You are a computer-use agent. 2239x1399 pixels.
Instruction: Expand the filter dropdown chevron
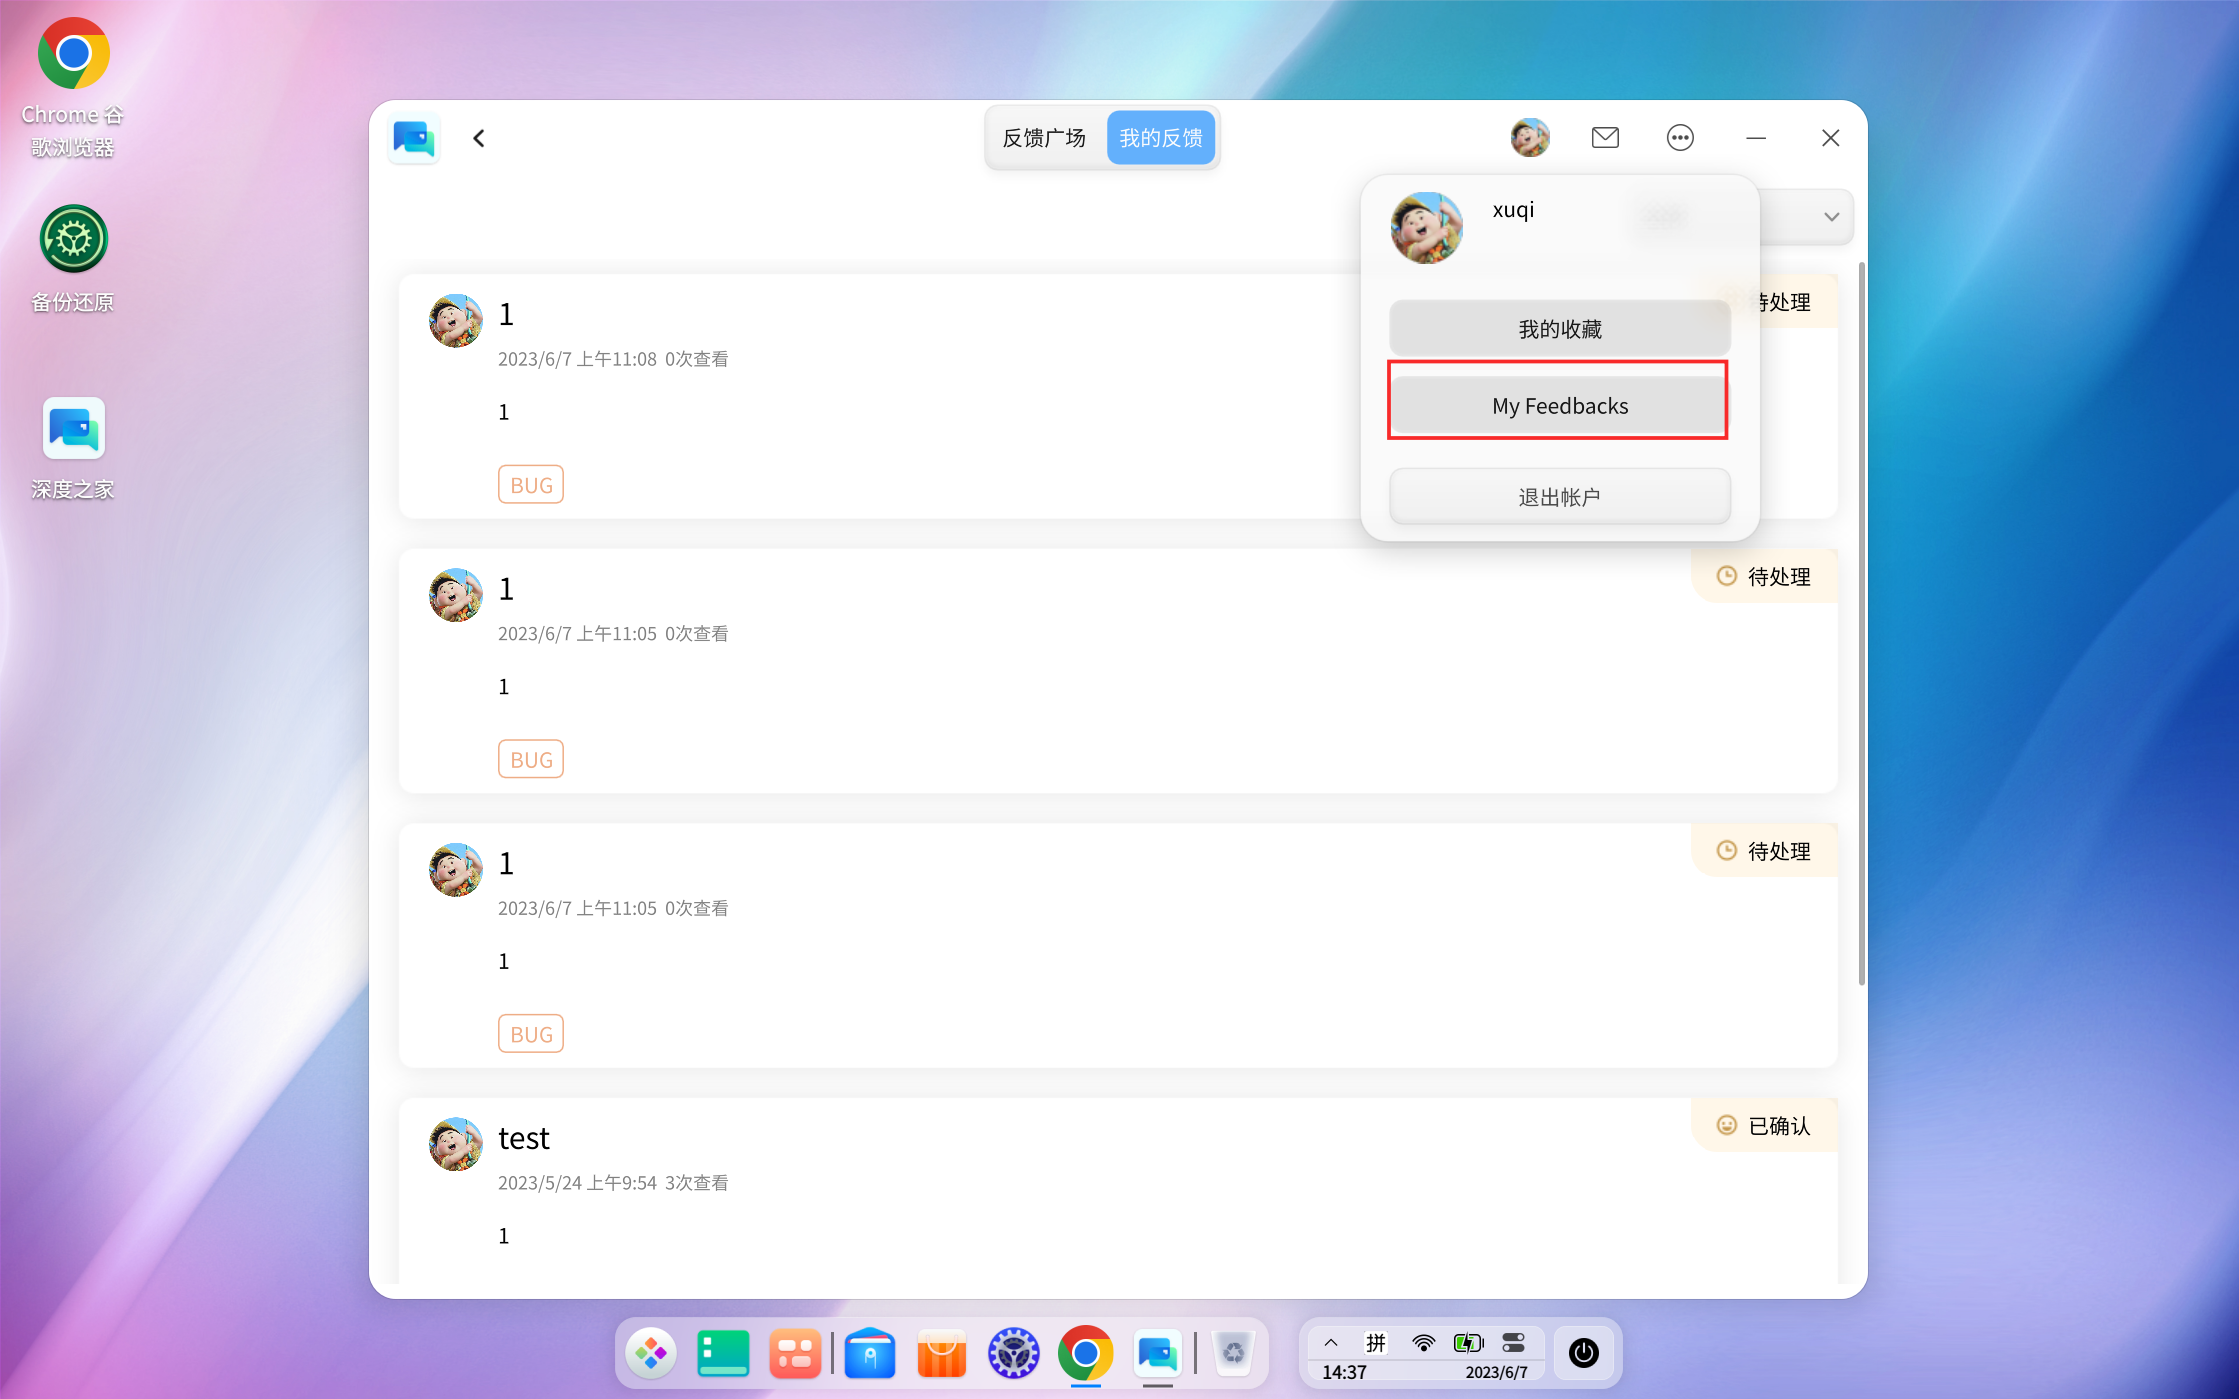(1831, 217)
